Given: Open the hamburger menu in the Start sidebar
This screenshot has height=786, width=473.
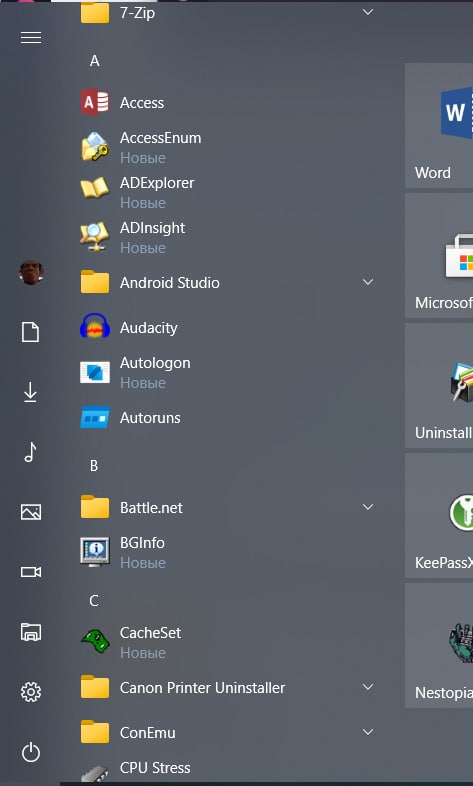Looking at the screenshot, I should tap(31, 38).
